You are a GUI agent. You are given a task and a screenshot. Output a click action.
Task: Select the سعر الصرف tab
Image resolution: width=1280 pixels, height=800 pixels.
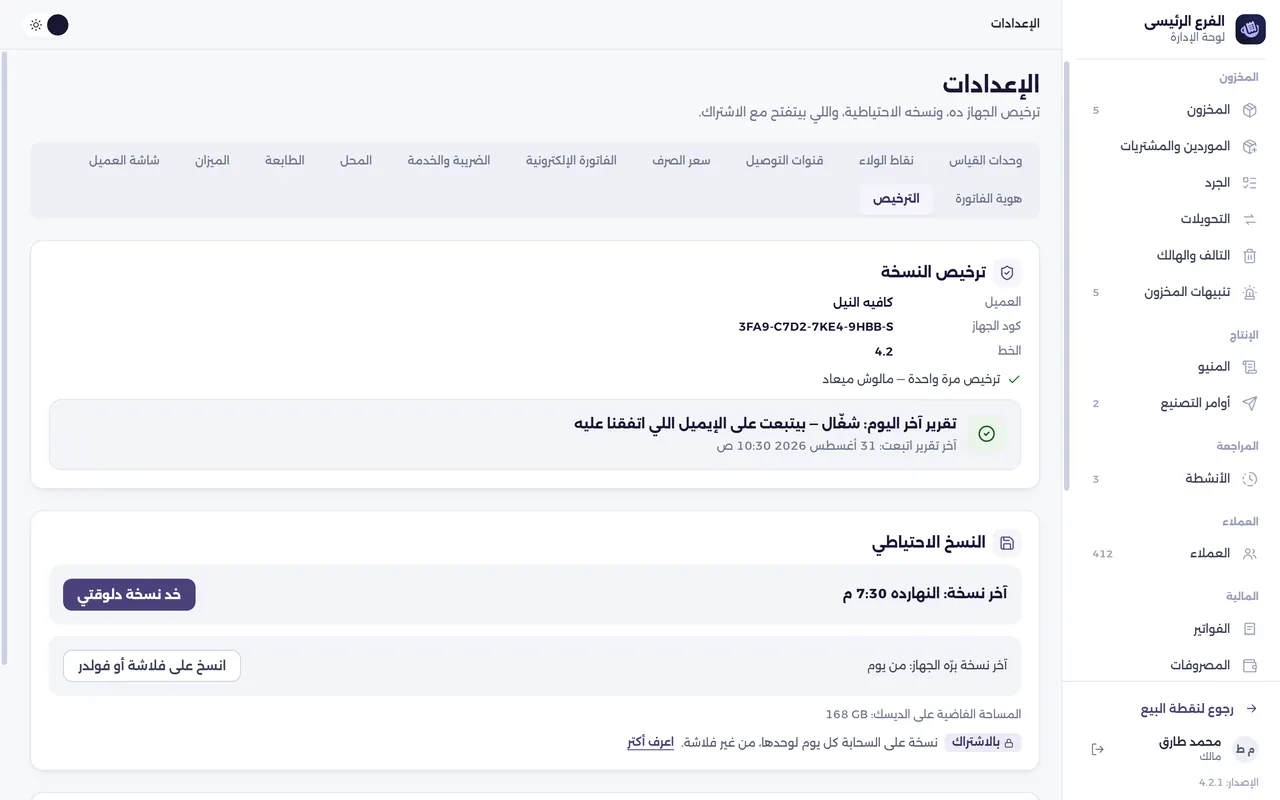pyautogui.click(x=681, y=161)
